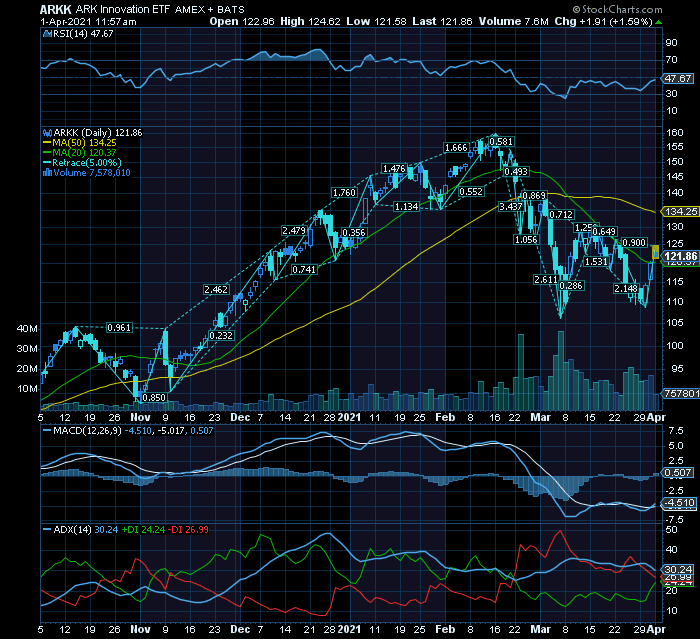Viewport: 700px width, 639px height.
Task: Click the MA(20) 120.37 legend entry
Action: pos(84,153)
